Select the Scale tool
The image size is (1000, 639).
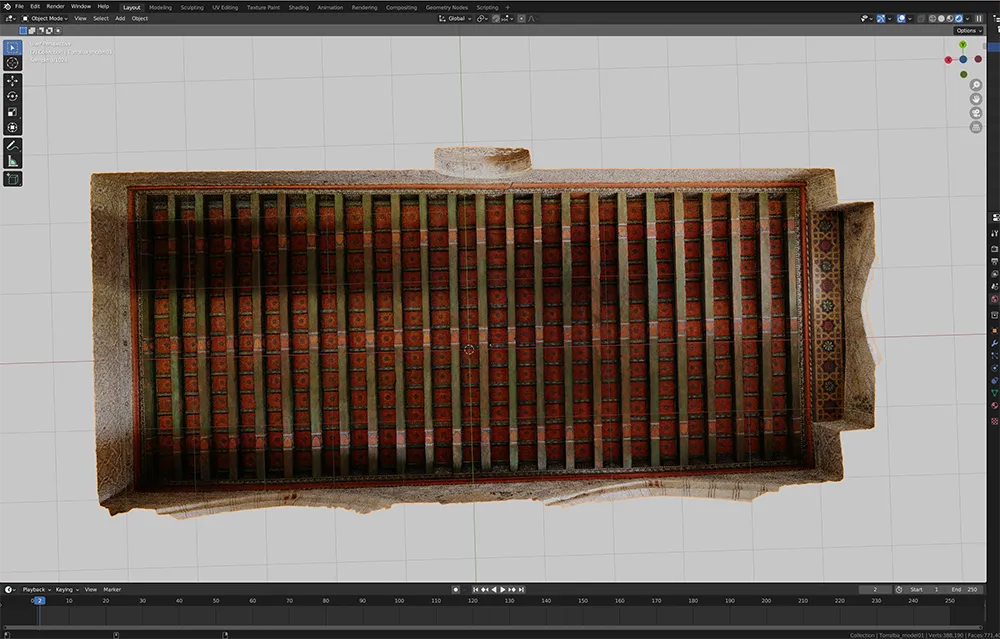13,112
